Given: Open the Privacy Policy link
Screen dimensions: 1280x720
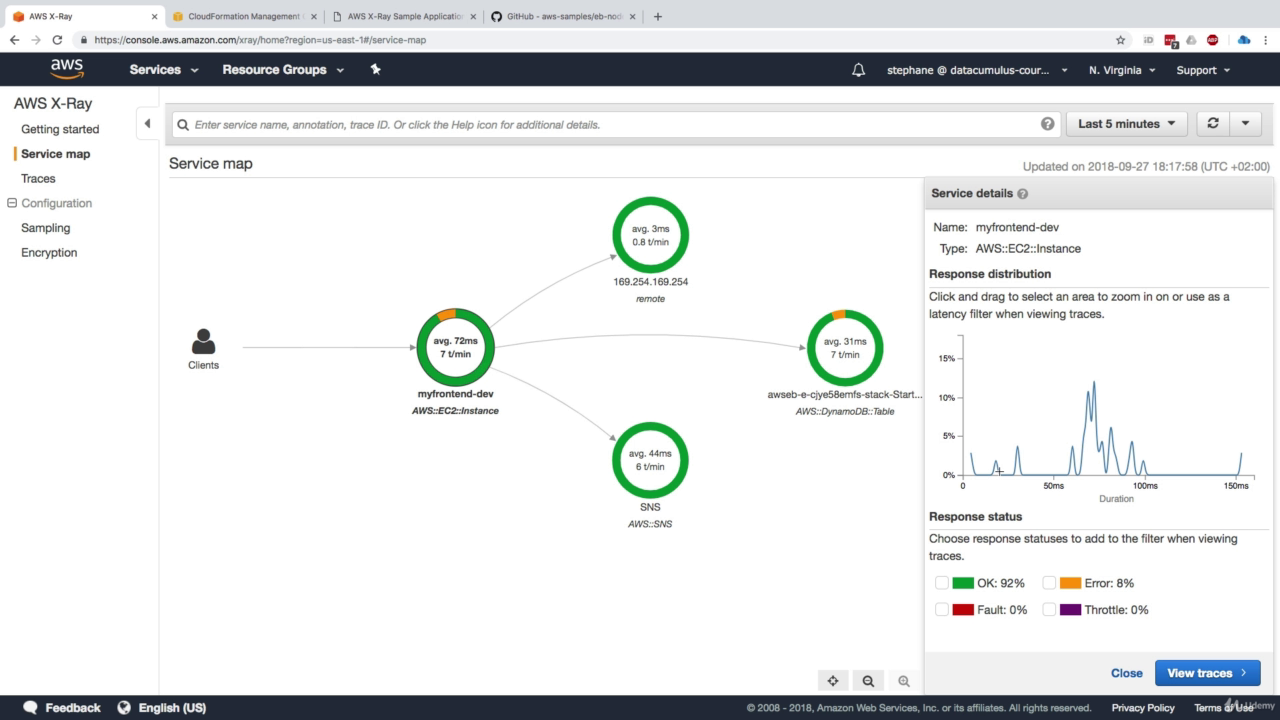Looking at the screenshot, I should 1143,708.
